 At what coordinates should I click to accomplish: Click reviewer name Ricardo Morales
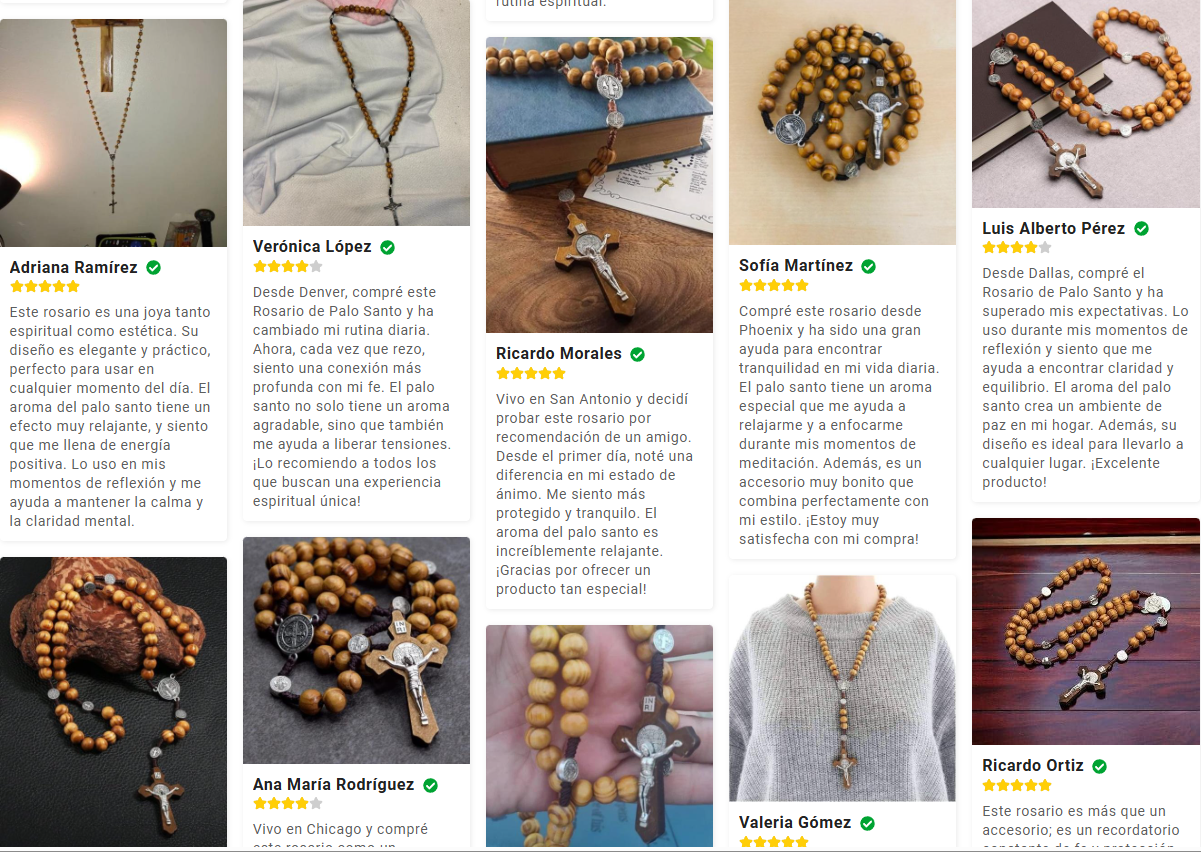pos(558,354)
